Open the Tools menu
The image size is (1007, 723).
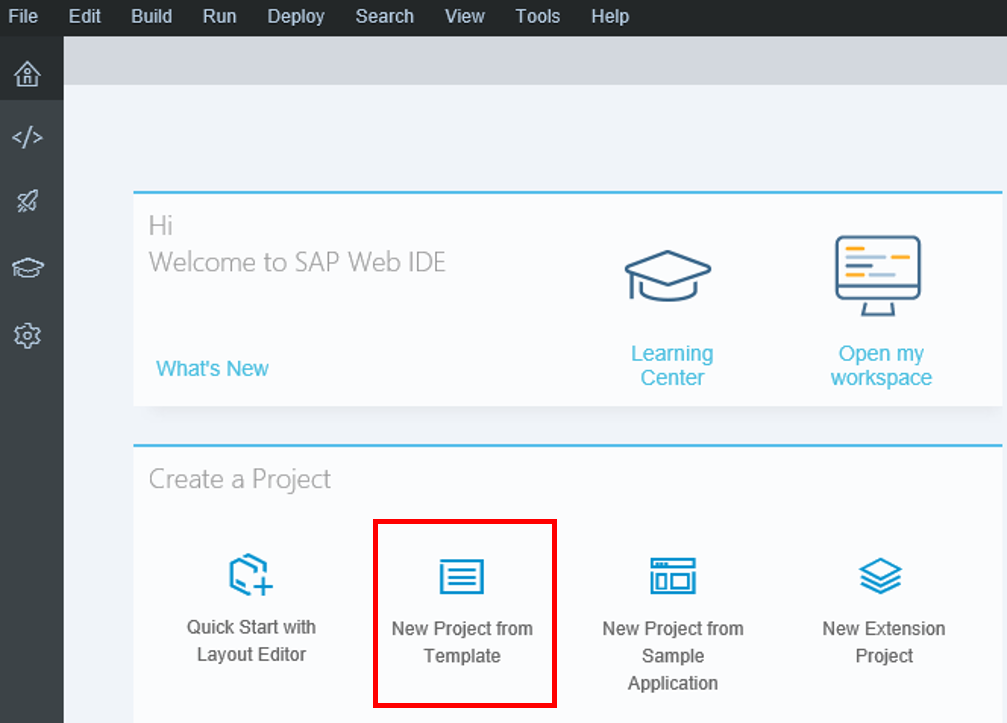tap(538, 16)
